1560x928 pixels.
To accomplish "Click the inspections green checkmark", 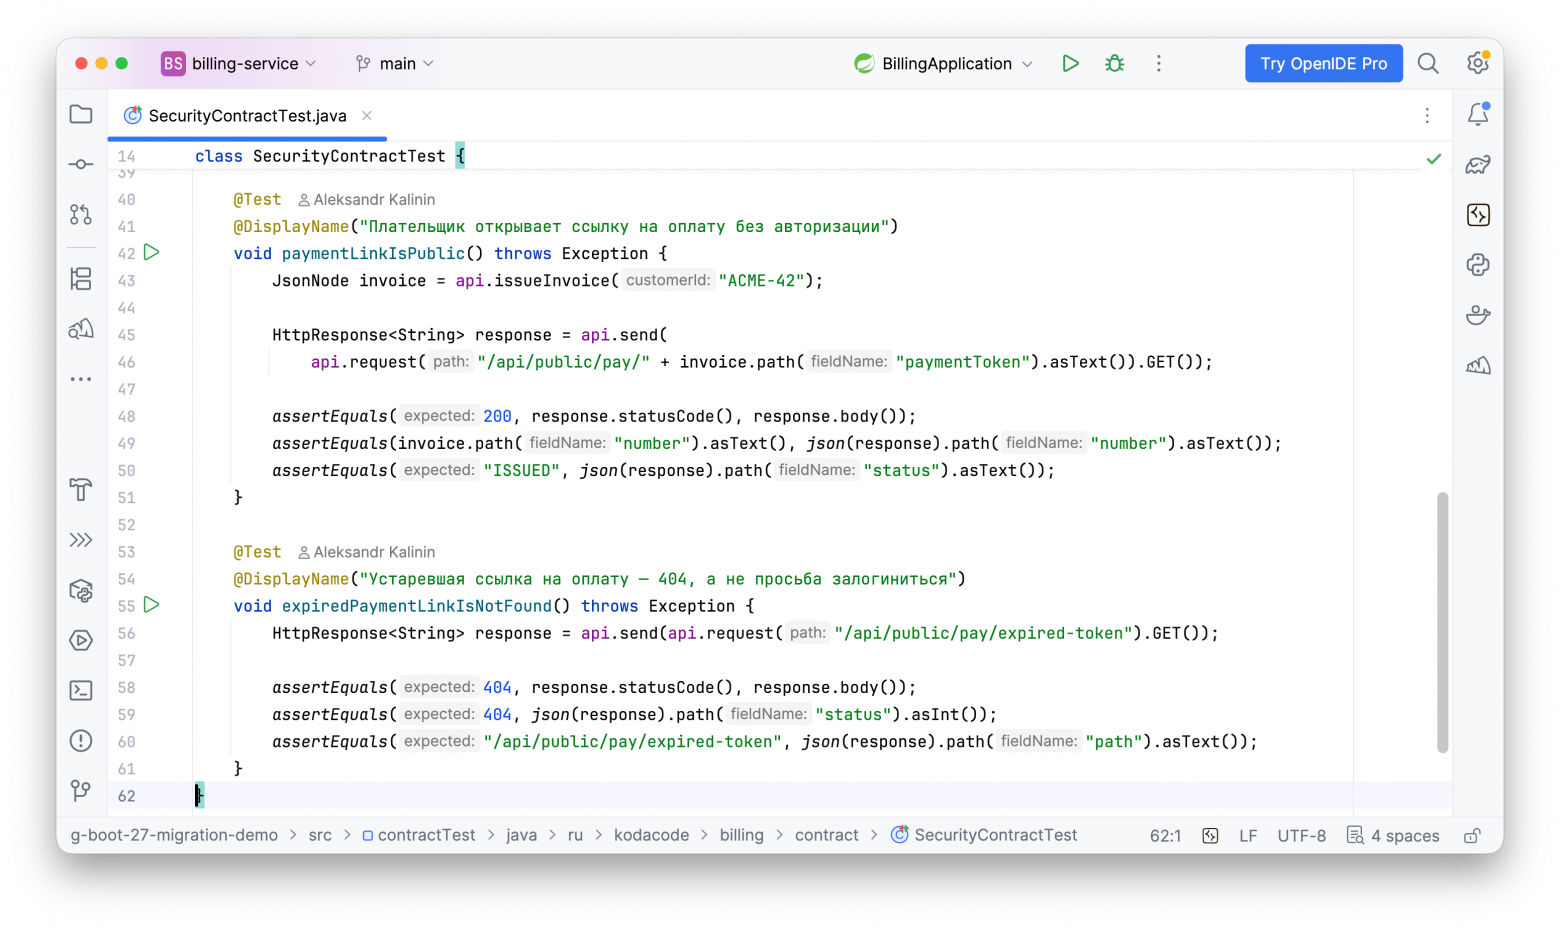I will pyautogui.click(x=1434, y=158).
